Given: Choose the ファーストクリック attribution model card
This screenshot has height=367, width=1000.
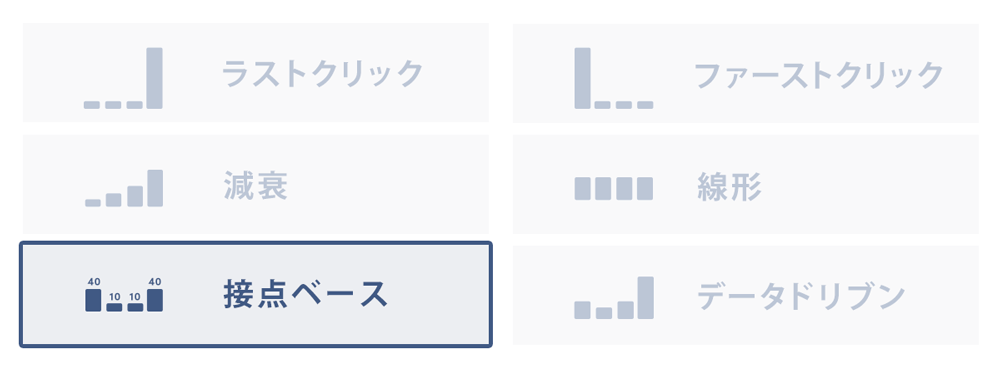Looking at the screenshot, I should [x=746, y=73].
